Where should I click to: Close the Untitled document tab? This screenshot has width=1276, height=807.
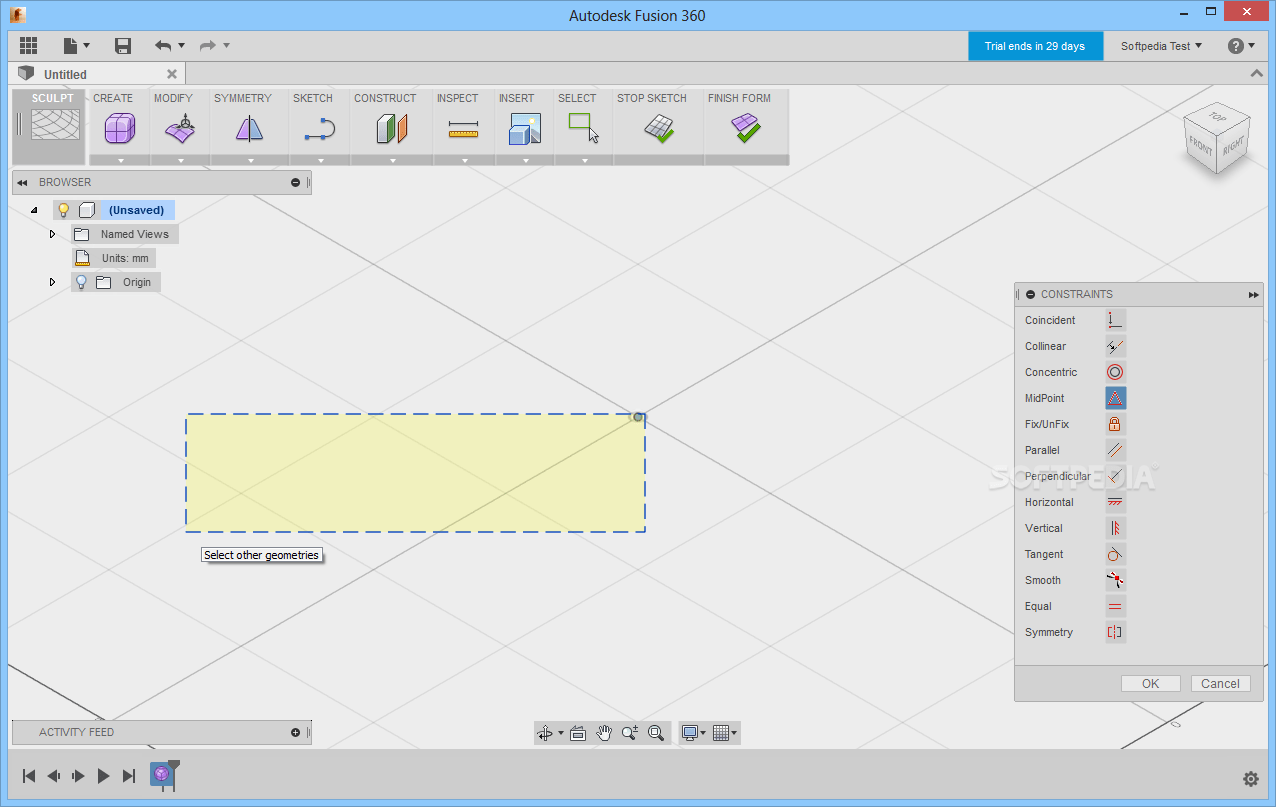coord(172,74)
